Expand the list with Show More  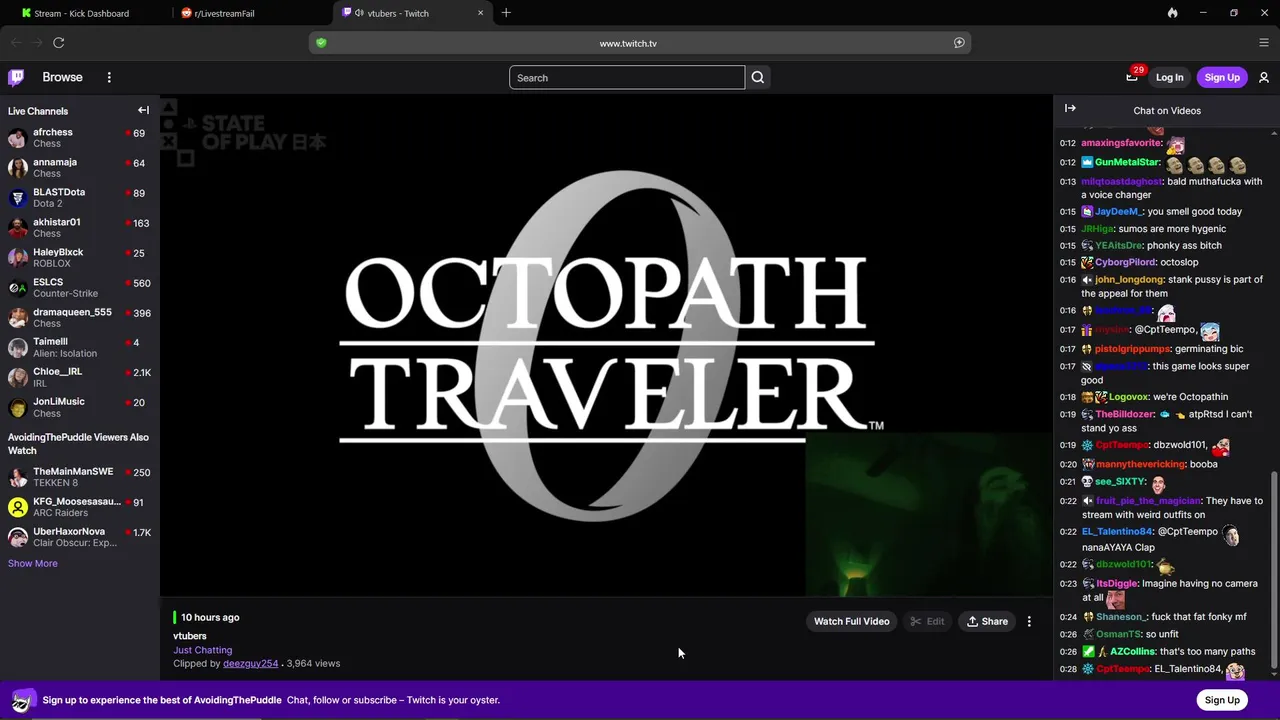[33, 563]
